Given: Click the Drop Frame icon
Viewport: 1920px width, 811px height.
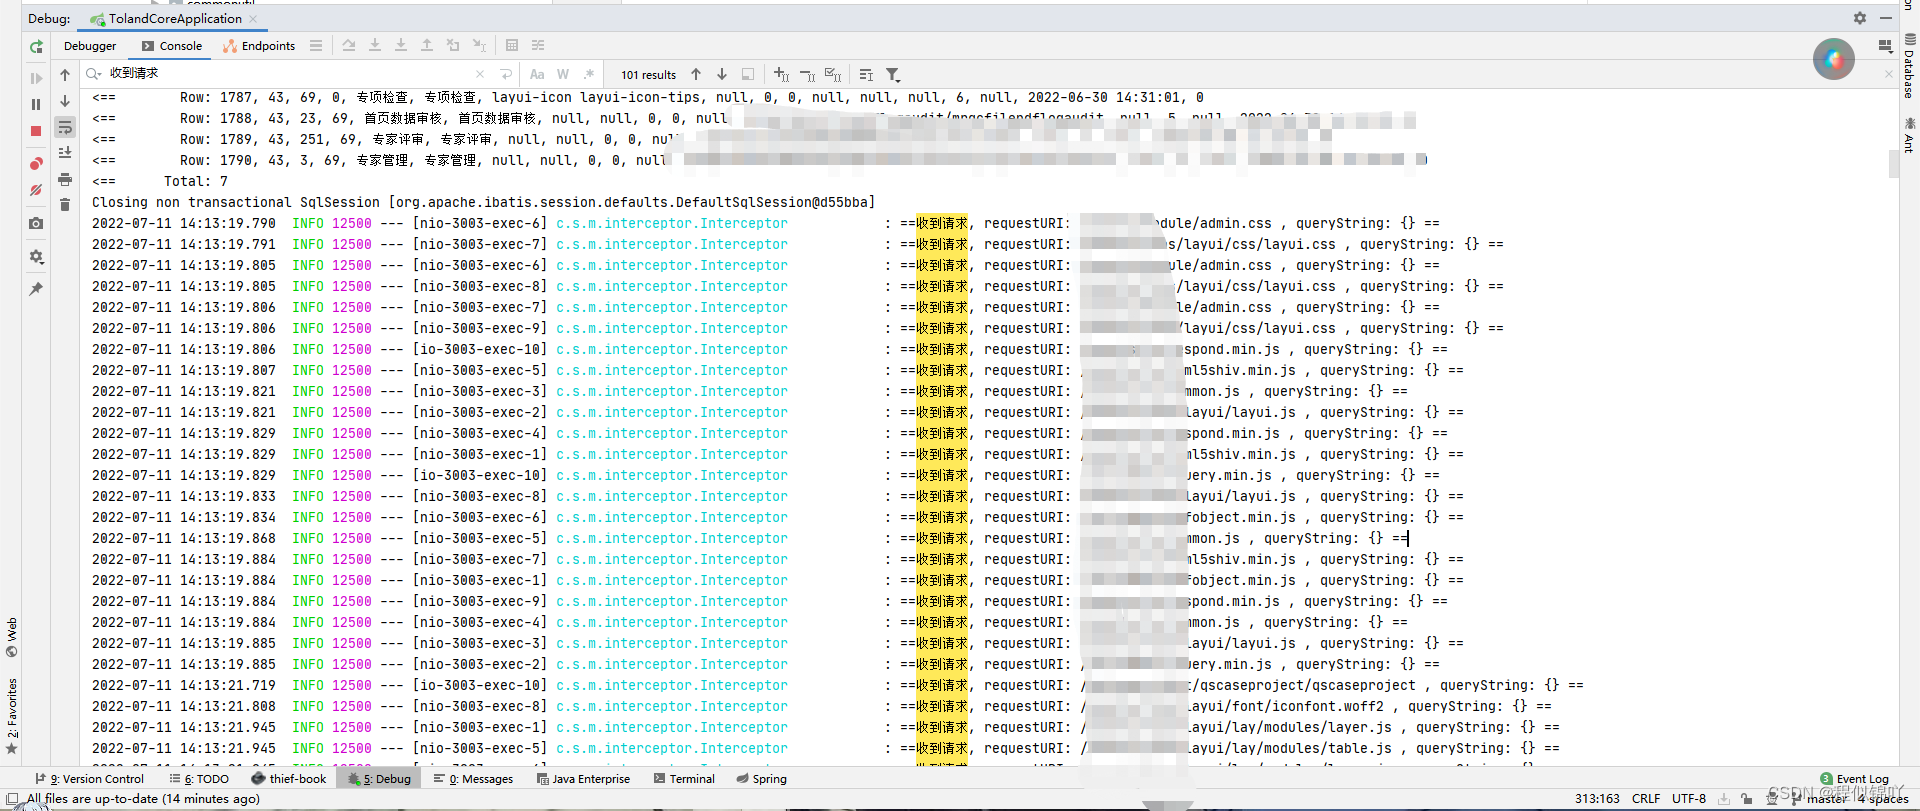Looking at the screenshot, I should pos(453,46).
